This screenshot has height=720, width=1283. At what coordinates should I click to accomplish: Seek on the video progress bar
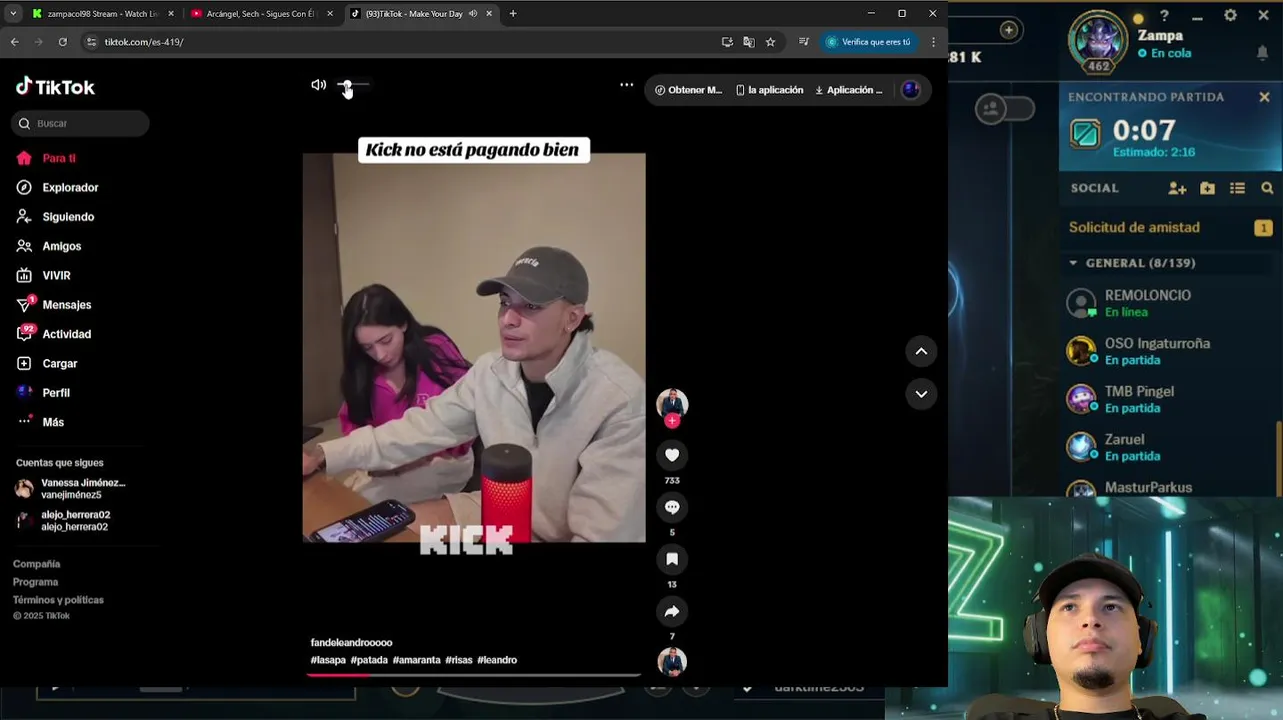tap(474, 675)
